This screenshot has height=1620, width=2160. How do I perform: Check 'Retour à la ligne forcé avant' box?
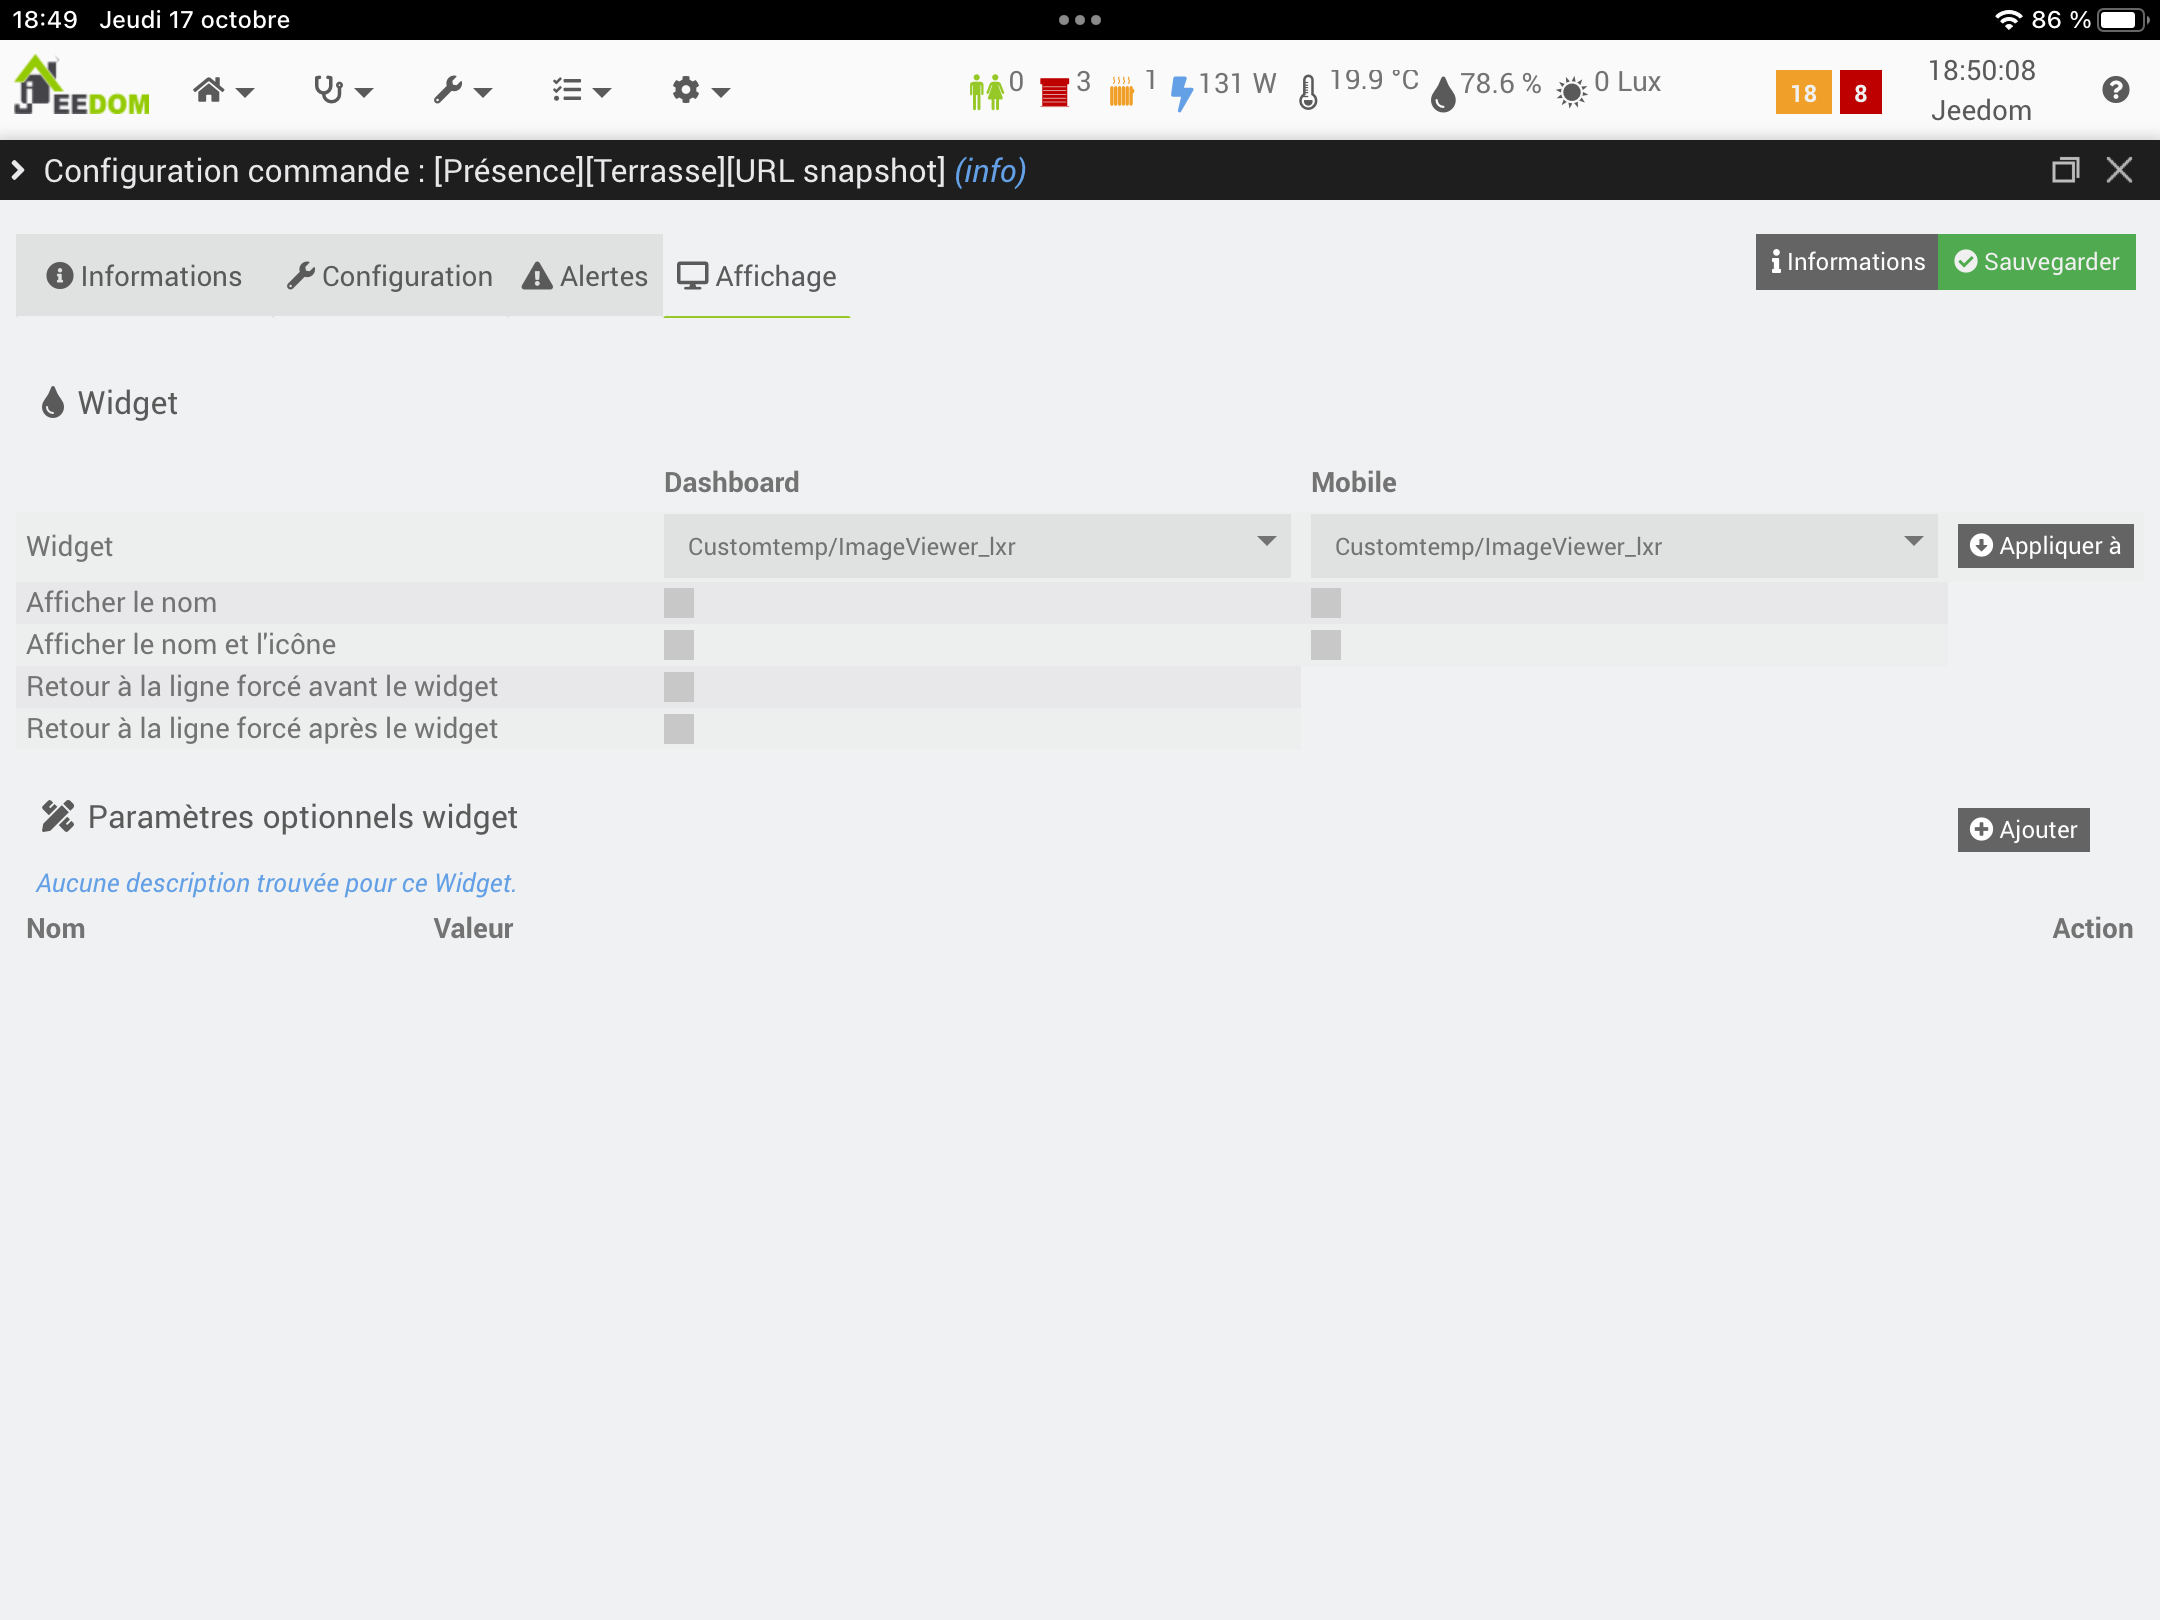coord(679,687)
